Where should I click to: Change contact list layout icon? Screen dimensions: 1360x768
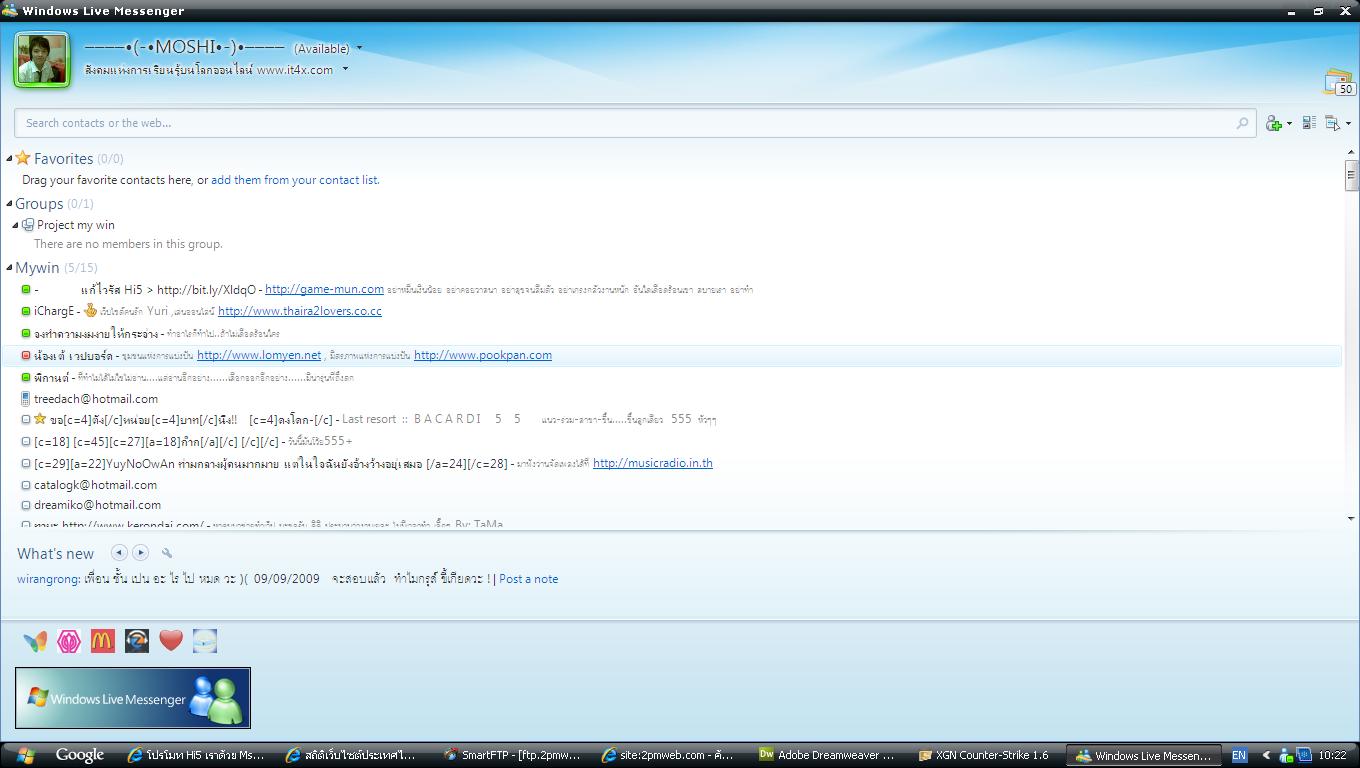1309,123
